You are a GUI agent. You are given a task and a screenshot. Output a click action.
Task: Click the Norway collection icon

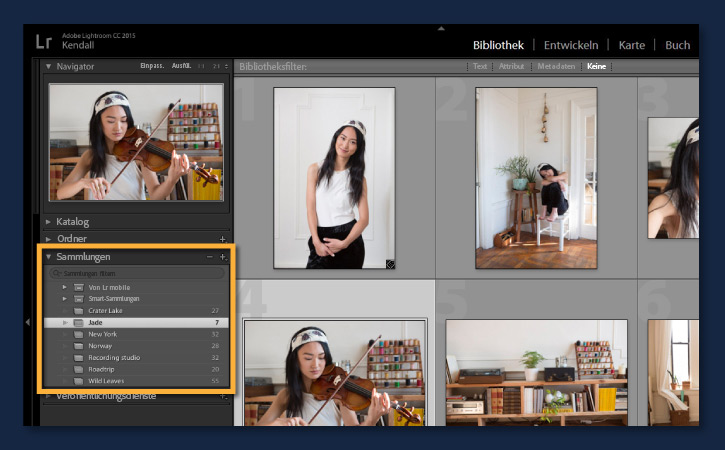click(x=79, y=346)
